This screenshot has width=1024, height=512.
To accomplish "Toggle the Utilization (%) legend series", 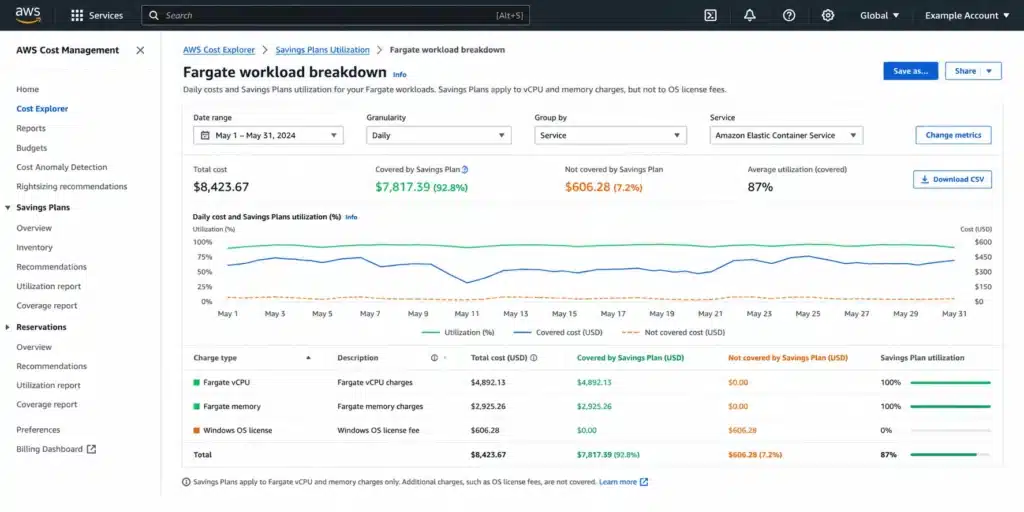I will (458, 332).
